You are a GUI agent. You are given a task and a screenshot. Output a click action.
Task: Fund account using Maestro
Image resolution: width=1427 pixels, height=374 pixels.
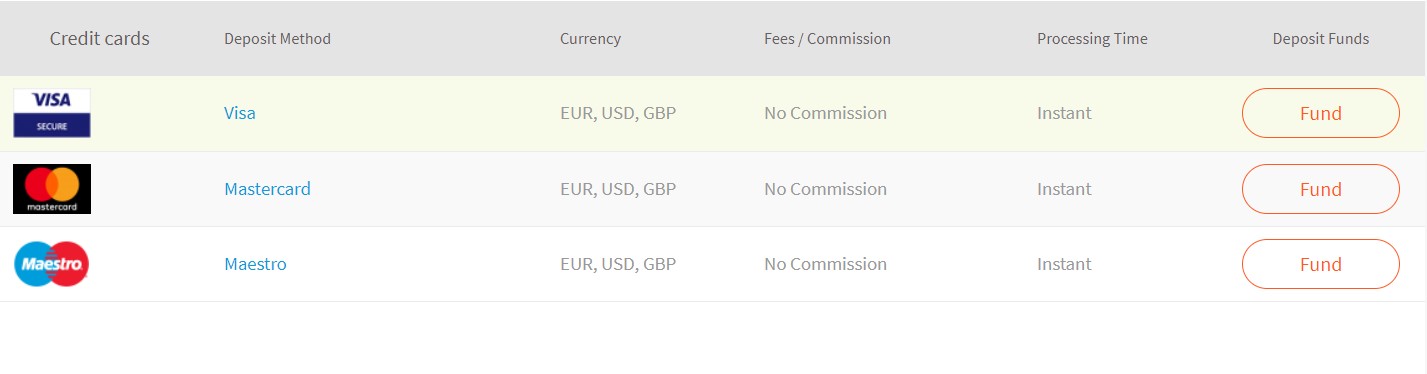coord(1320,264)
